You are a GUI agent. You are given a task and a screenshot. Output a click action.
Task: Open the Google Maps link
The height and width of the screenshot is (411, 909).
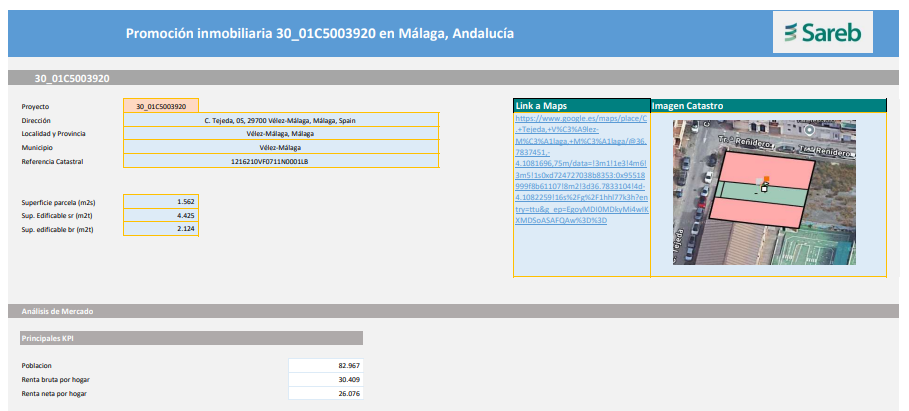pos(581,169)
